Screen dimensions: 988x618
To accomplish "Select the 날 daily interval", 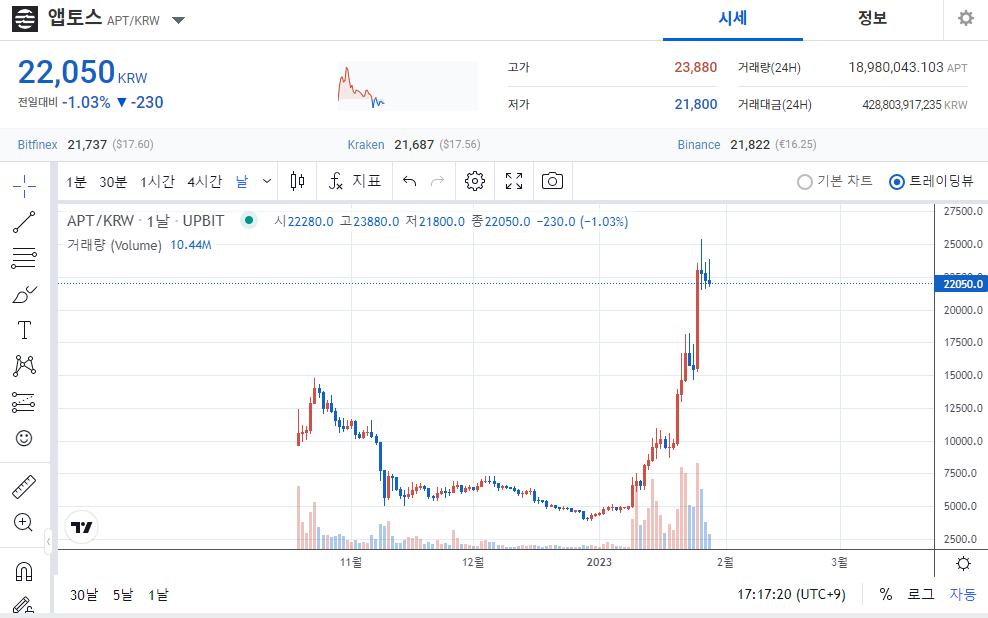I will point(242,182).
